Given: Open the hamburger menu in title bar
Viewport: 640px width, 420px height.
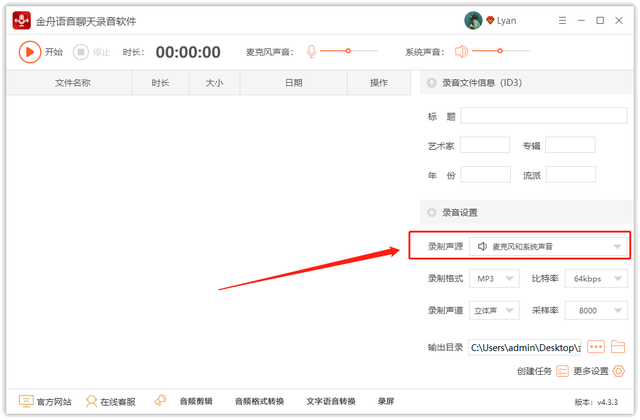Looking at the screenshot, I should click(562, 20).
